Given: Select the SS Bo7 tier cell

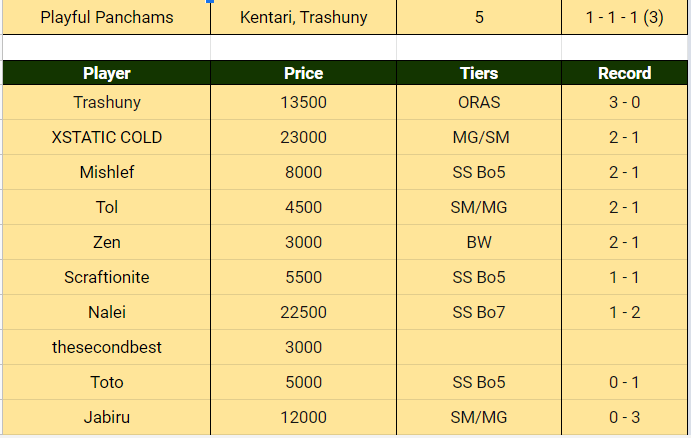Looking at the screenshot, I should pos(479,312).
